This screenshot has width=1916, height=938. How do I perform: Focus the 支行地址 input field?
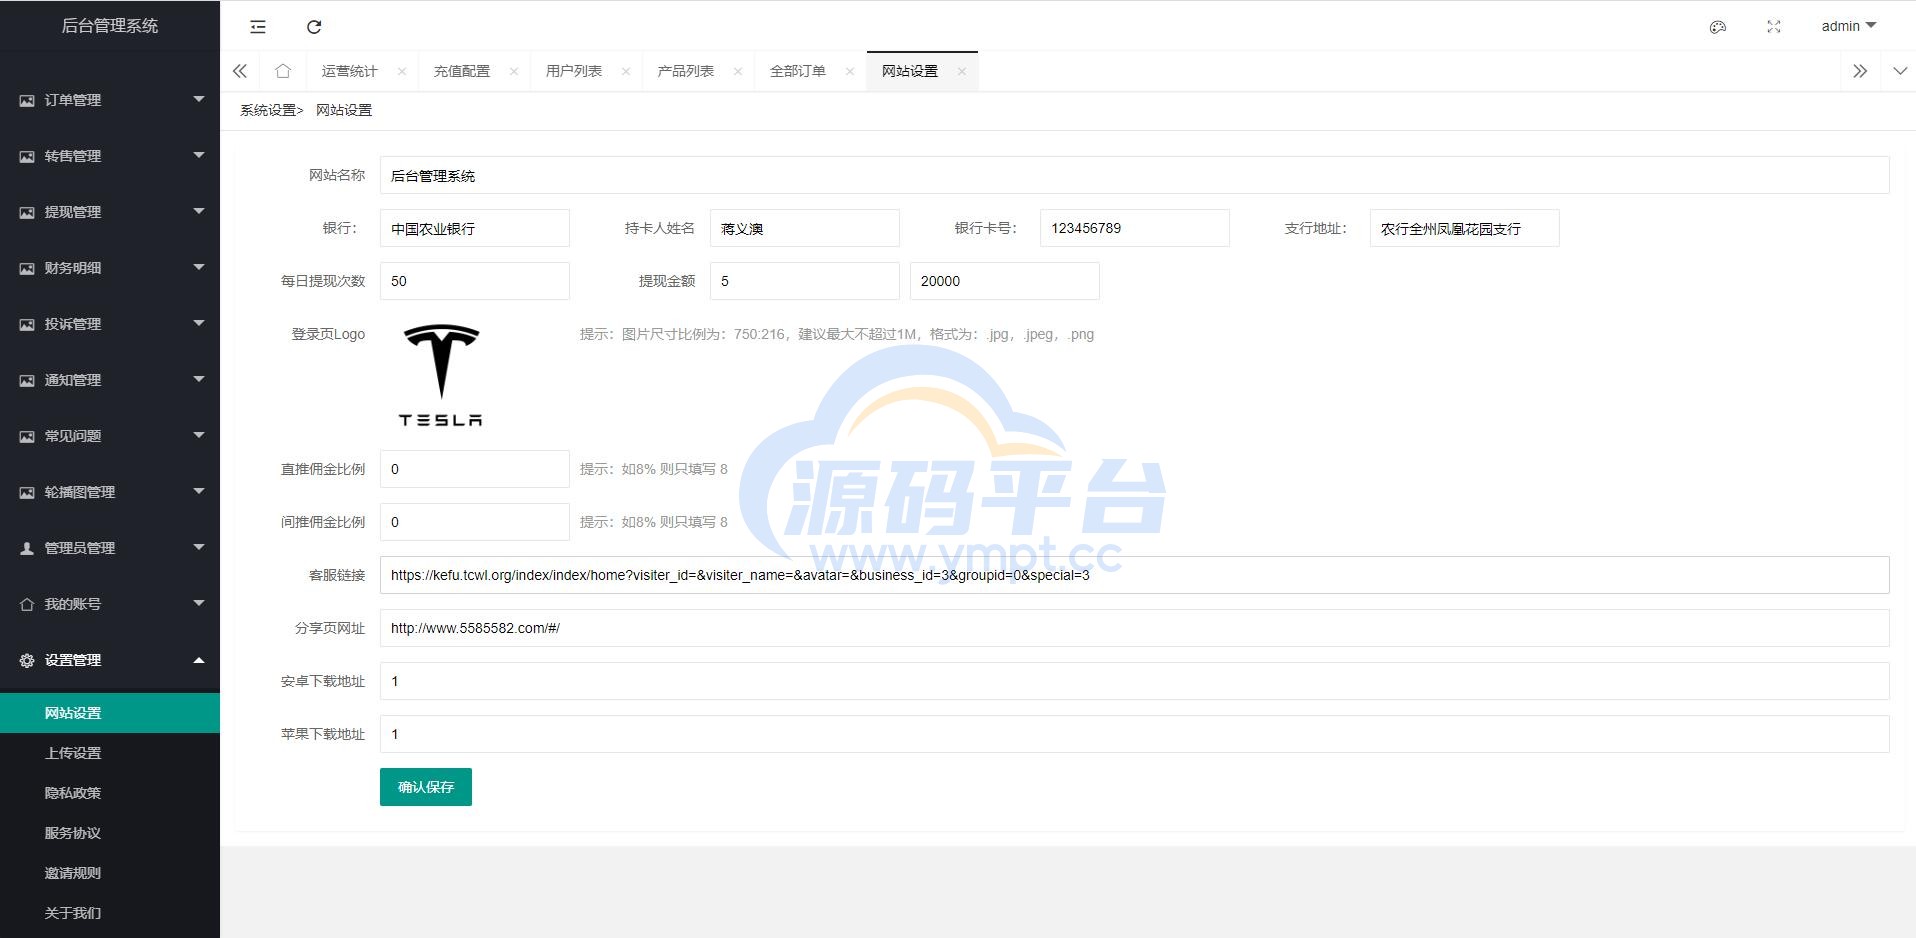coord(1465,228)
